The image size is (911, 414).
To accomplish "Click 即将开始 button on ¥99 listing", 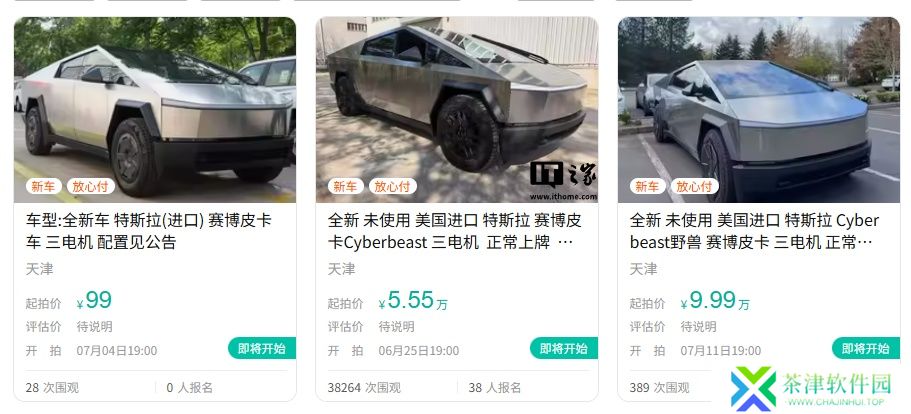I will point(262,348).
